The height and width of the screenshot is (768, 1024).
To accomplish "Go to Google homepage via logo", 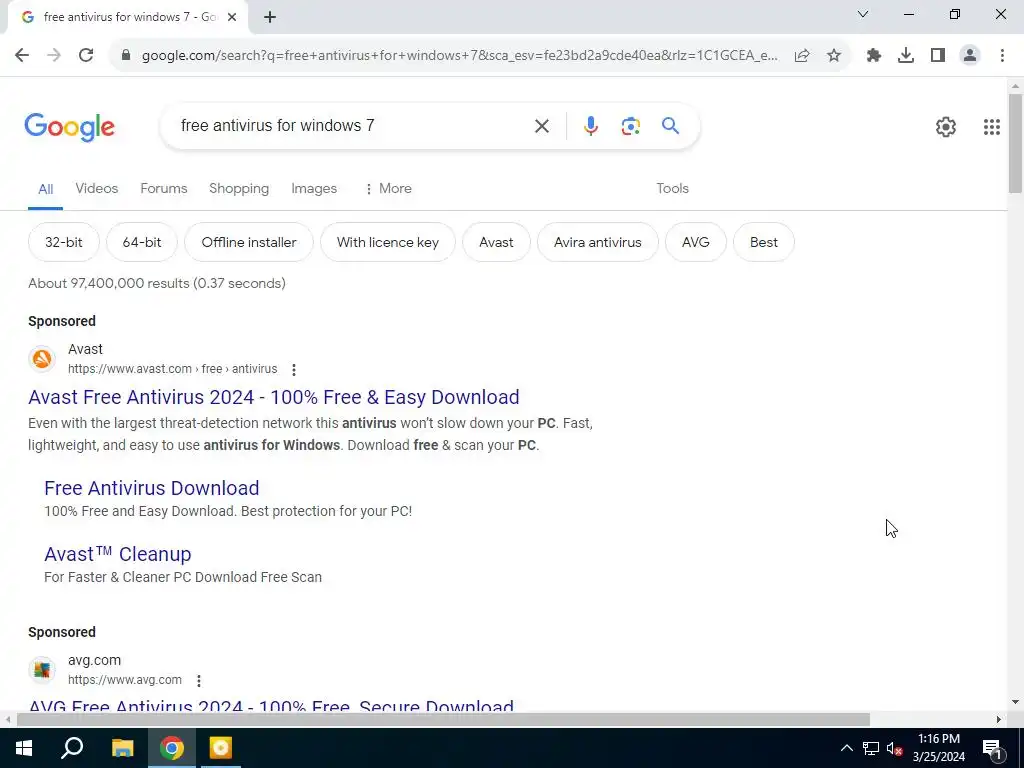I will coord(69,127).
